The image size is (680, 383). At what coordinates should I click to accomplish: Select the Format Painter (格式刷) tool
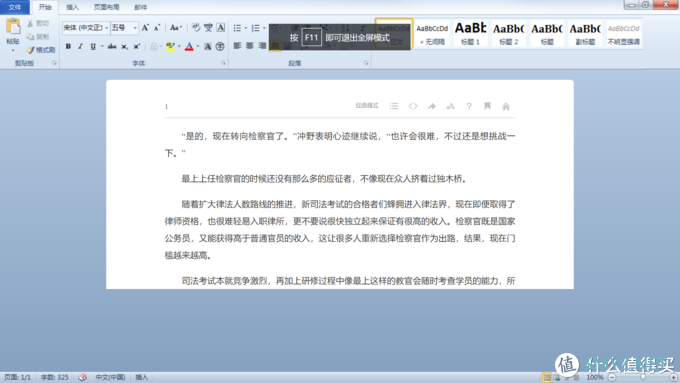pos(41,50)
